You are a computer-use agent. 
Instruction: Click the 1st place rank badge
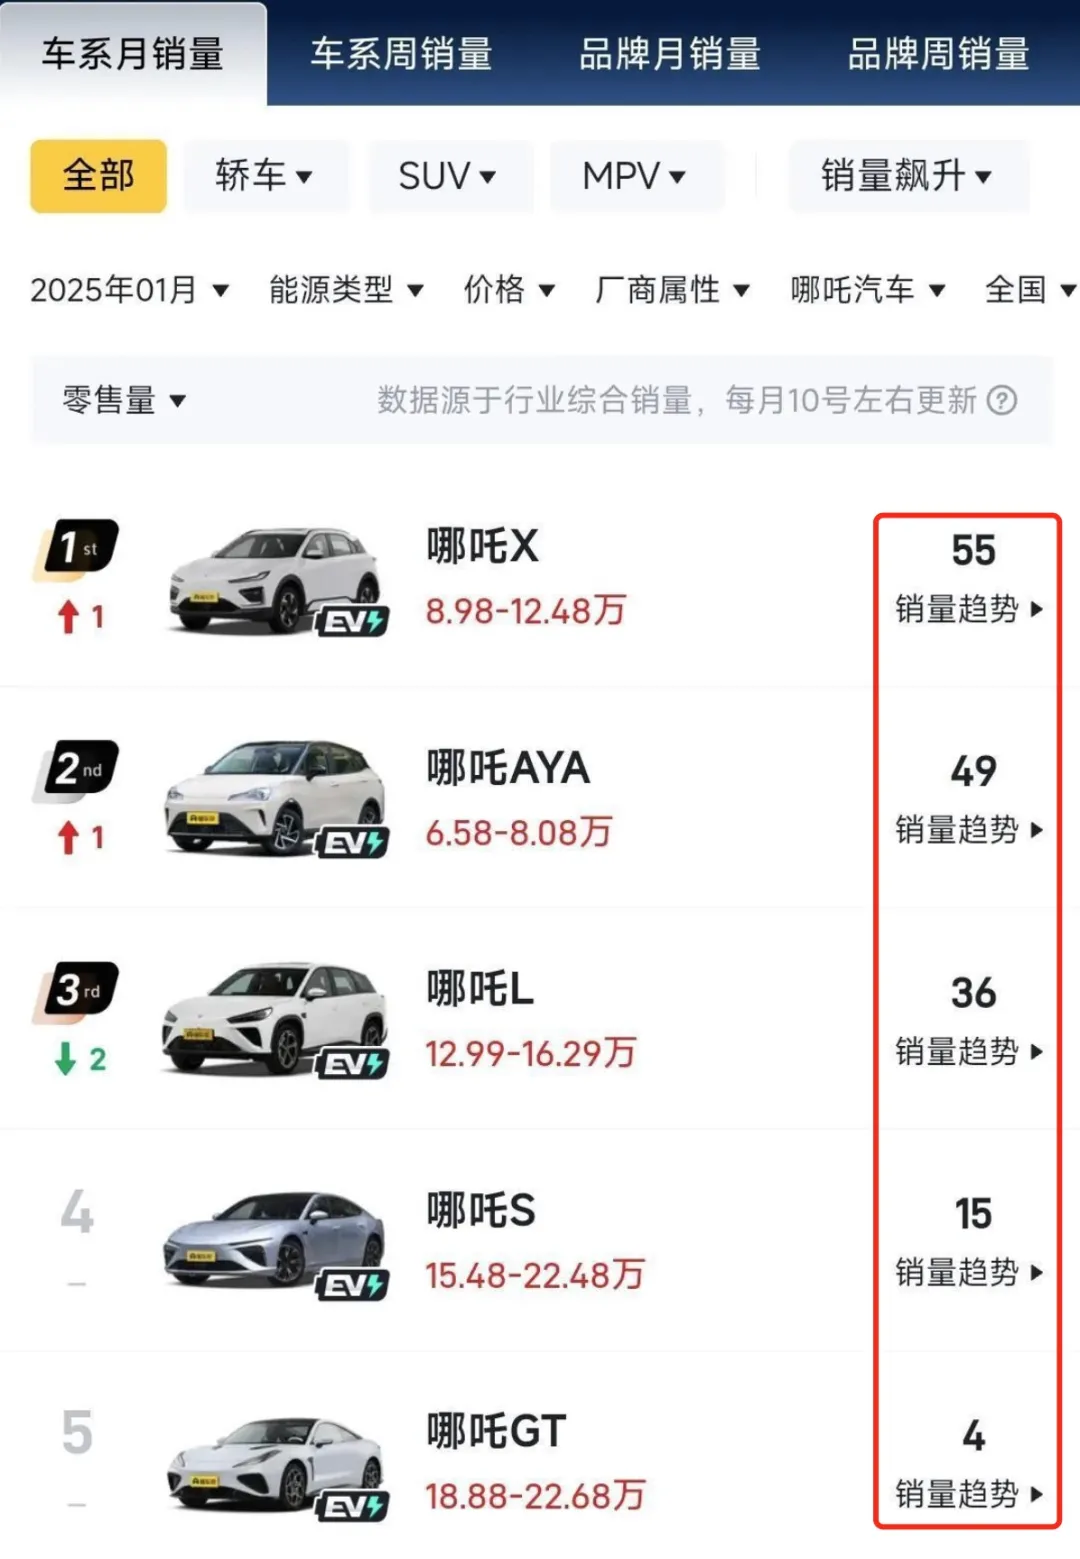tap(78, 548)
